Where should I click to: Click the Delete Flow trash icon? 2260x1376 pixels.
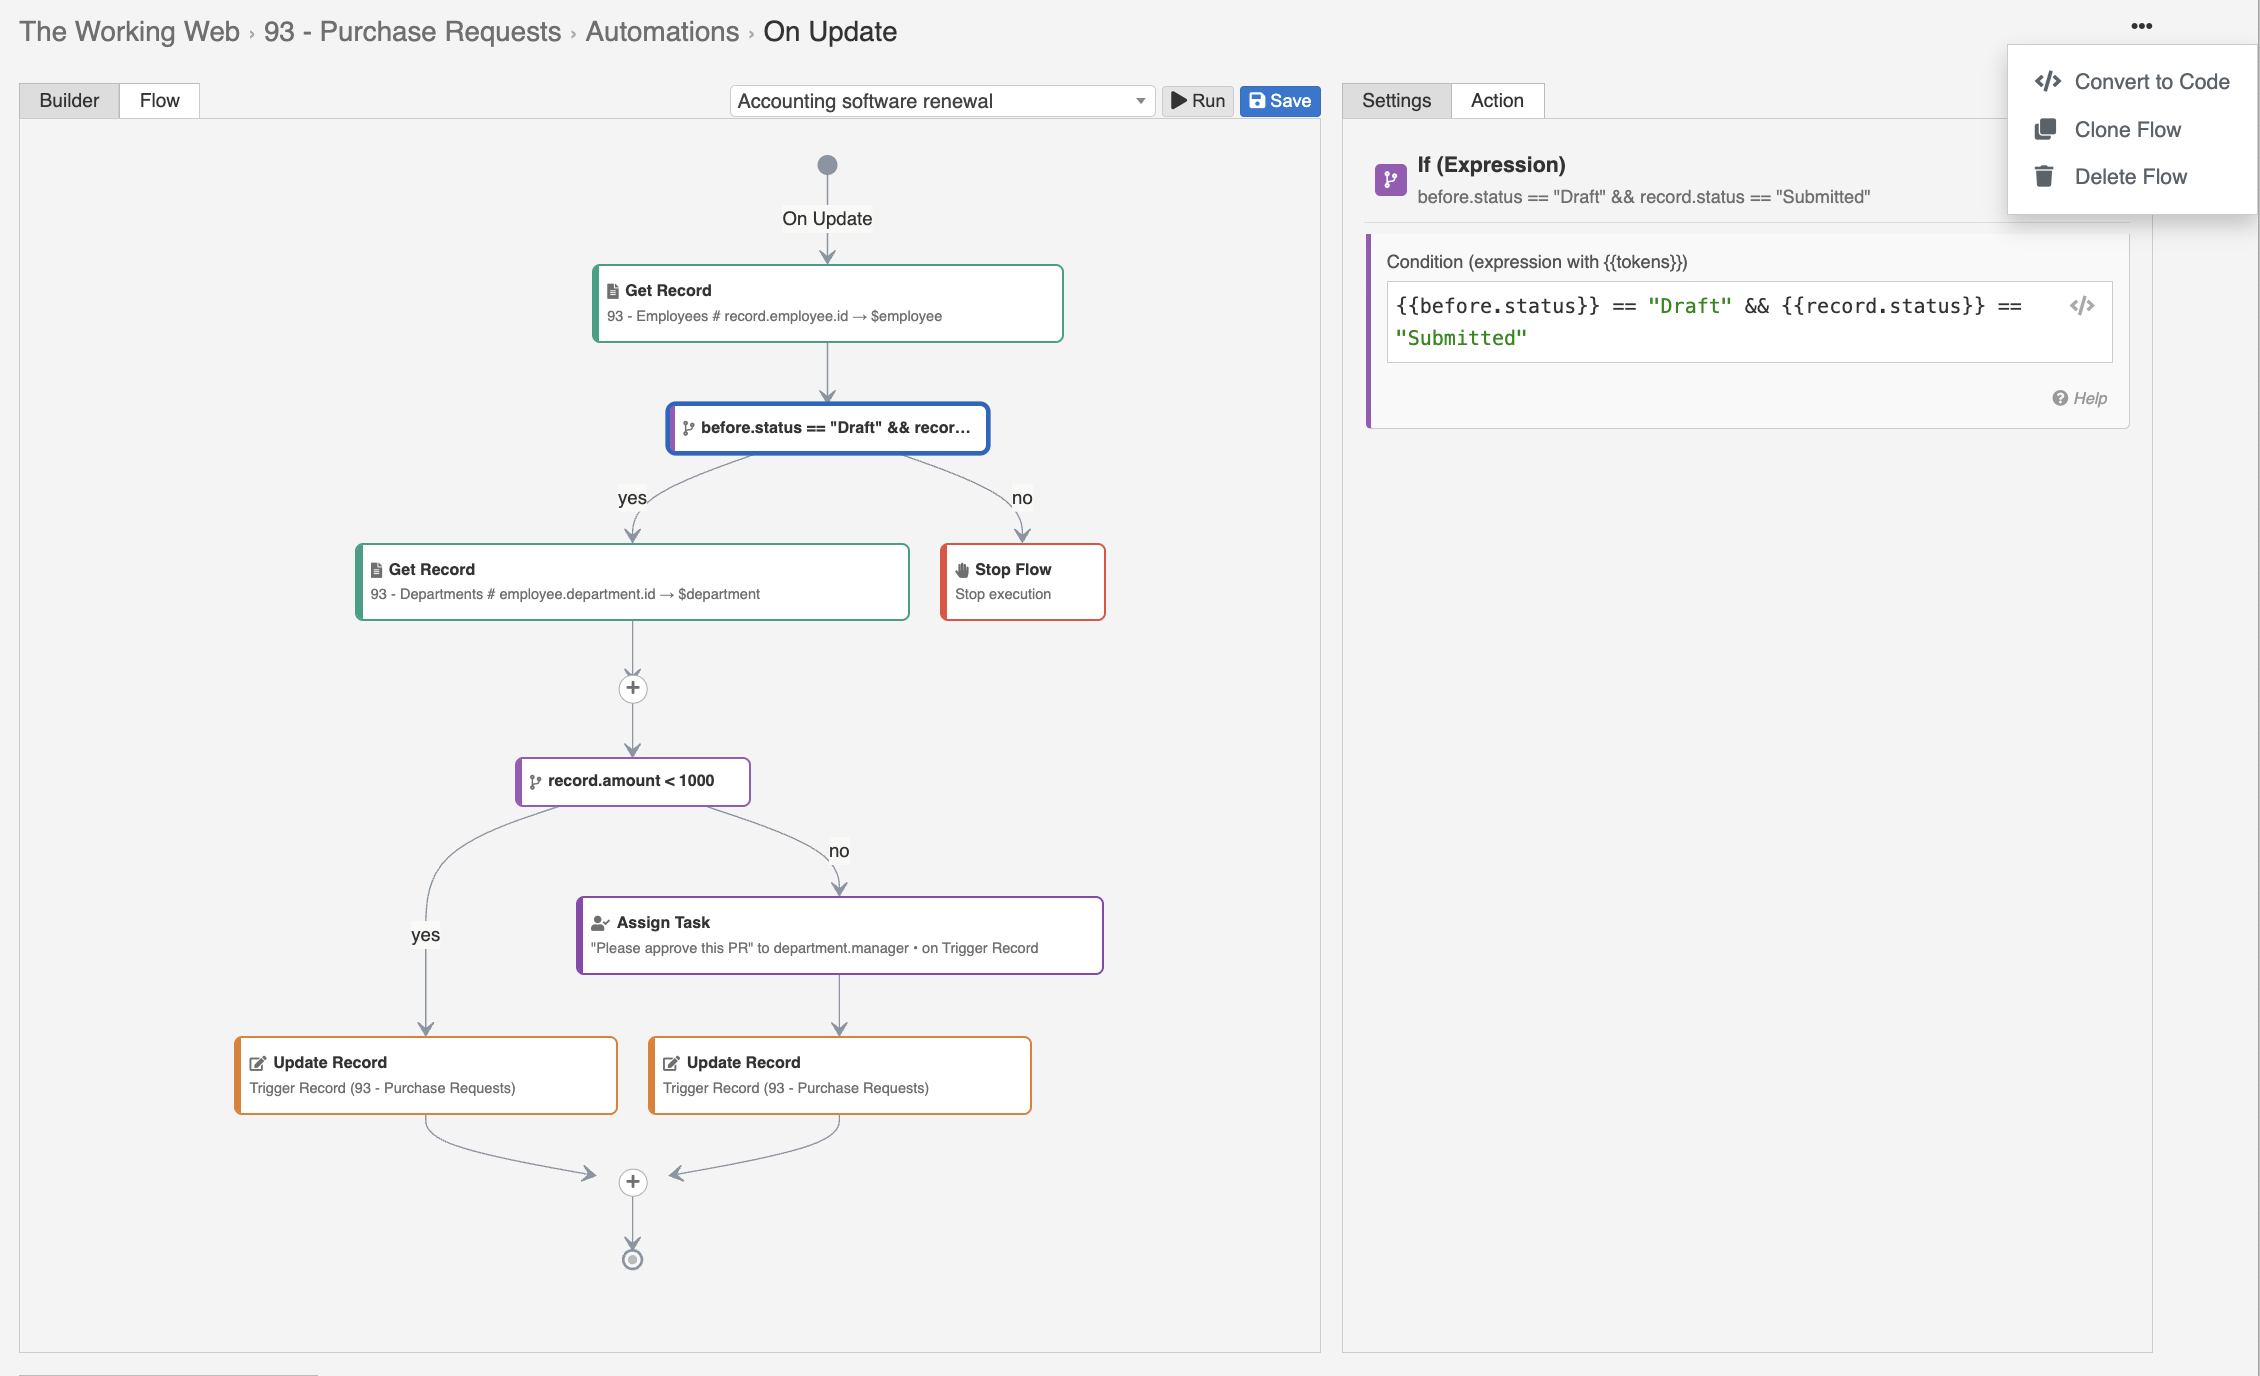[2044, 176]
